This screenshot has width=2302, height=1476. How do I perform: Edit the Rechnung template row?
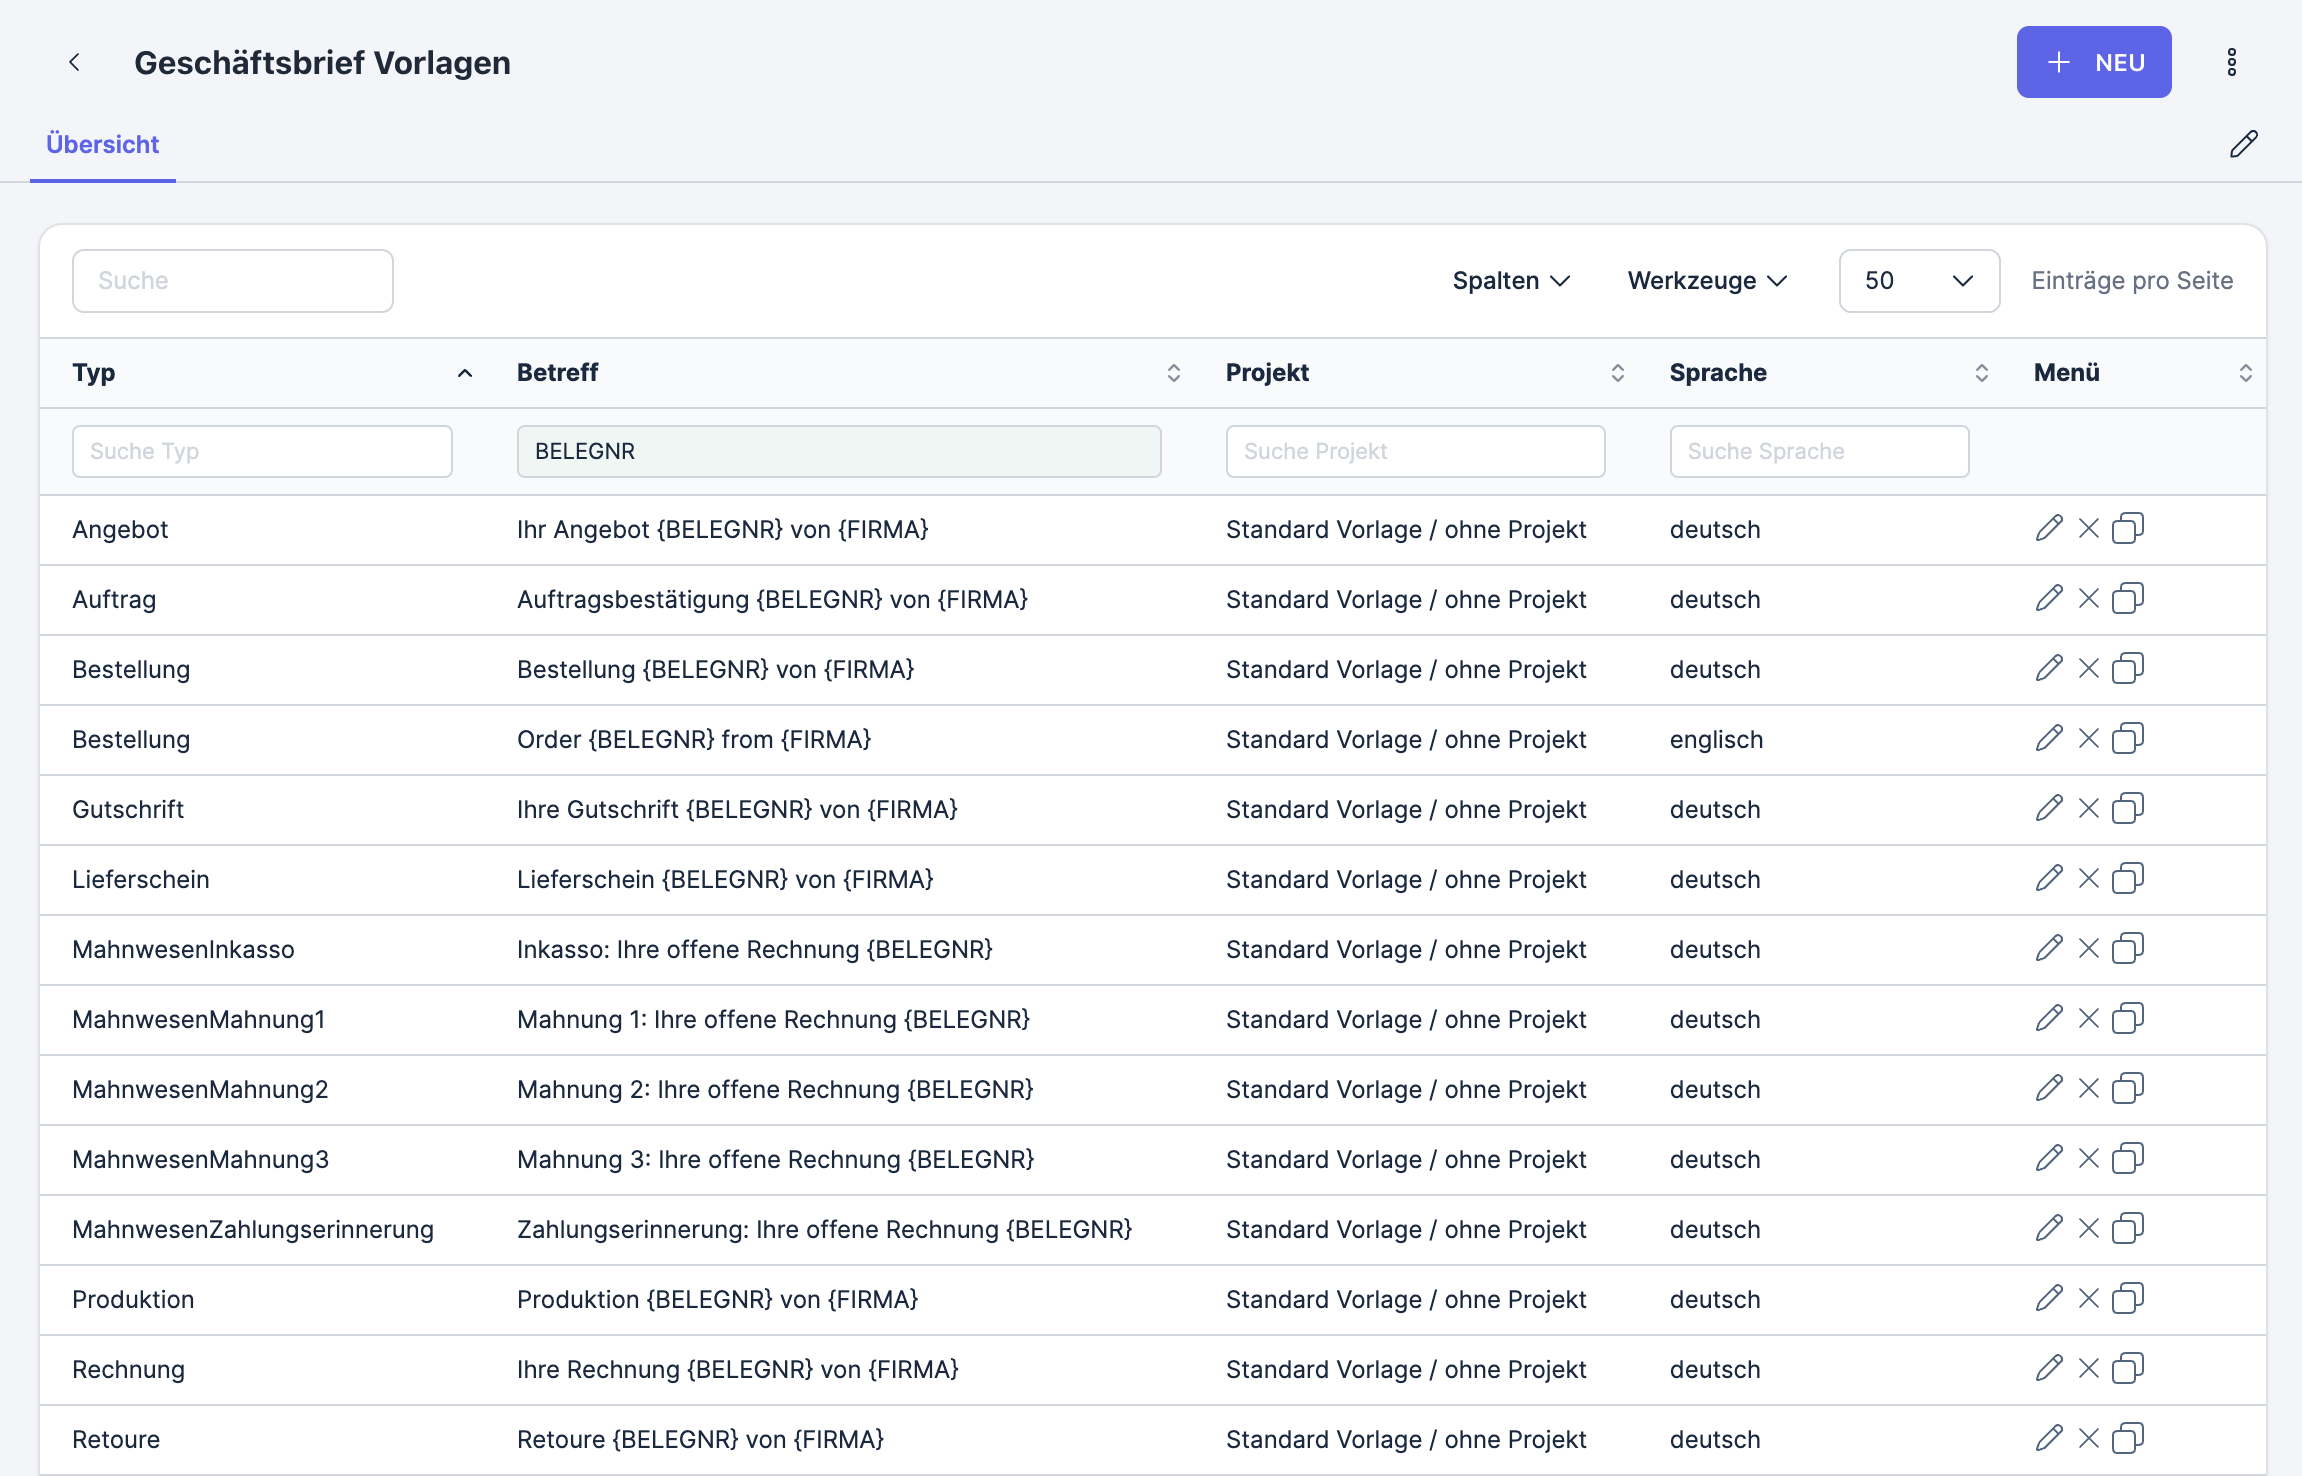[x=2049, y=1368]
